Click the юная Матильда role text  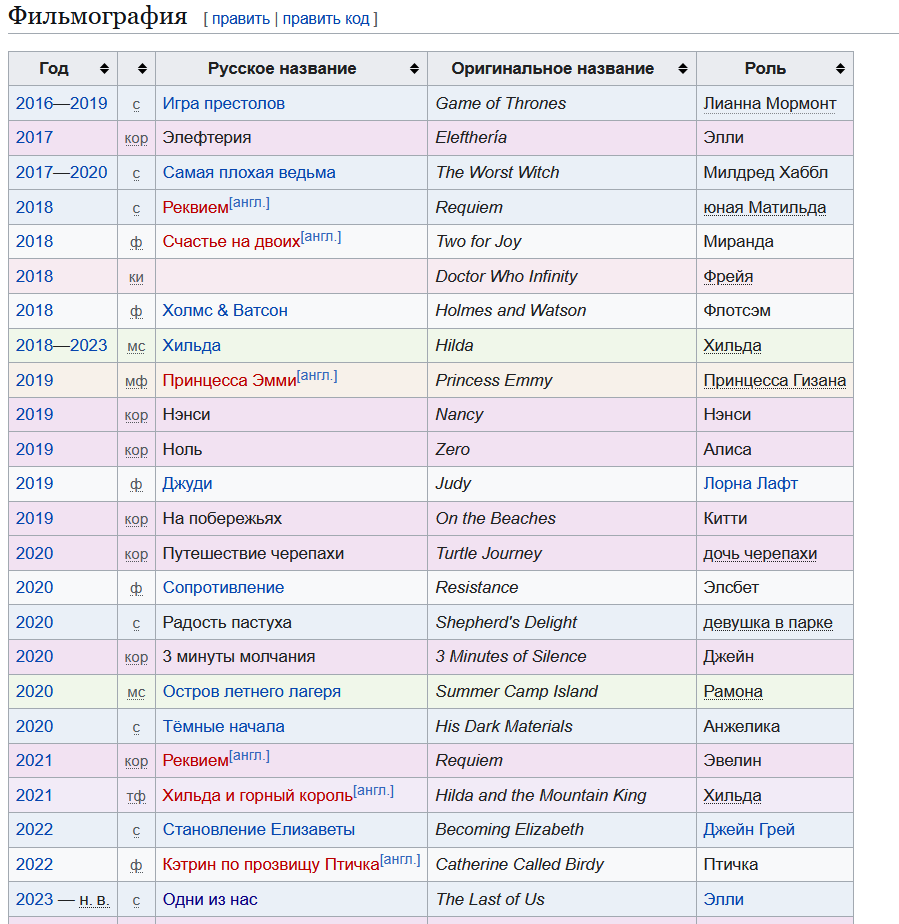[764, 207]
